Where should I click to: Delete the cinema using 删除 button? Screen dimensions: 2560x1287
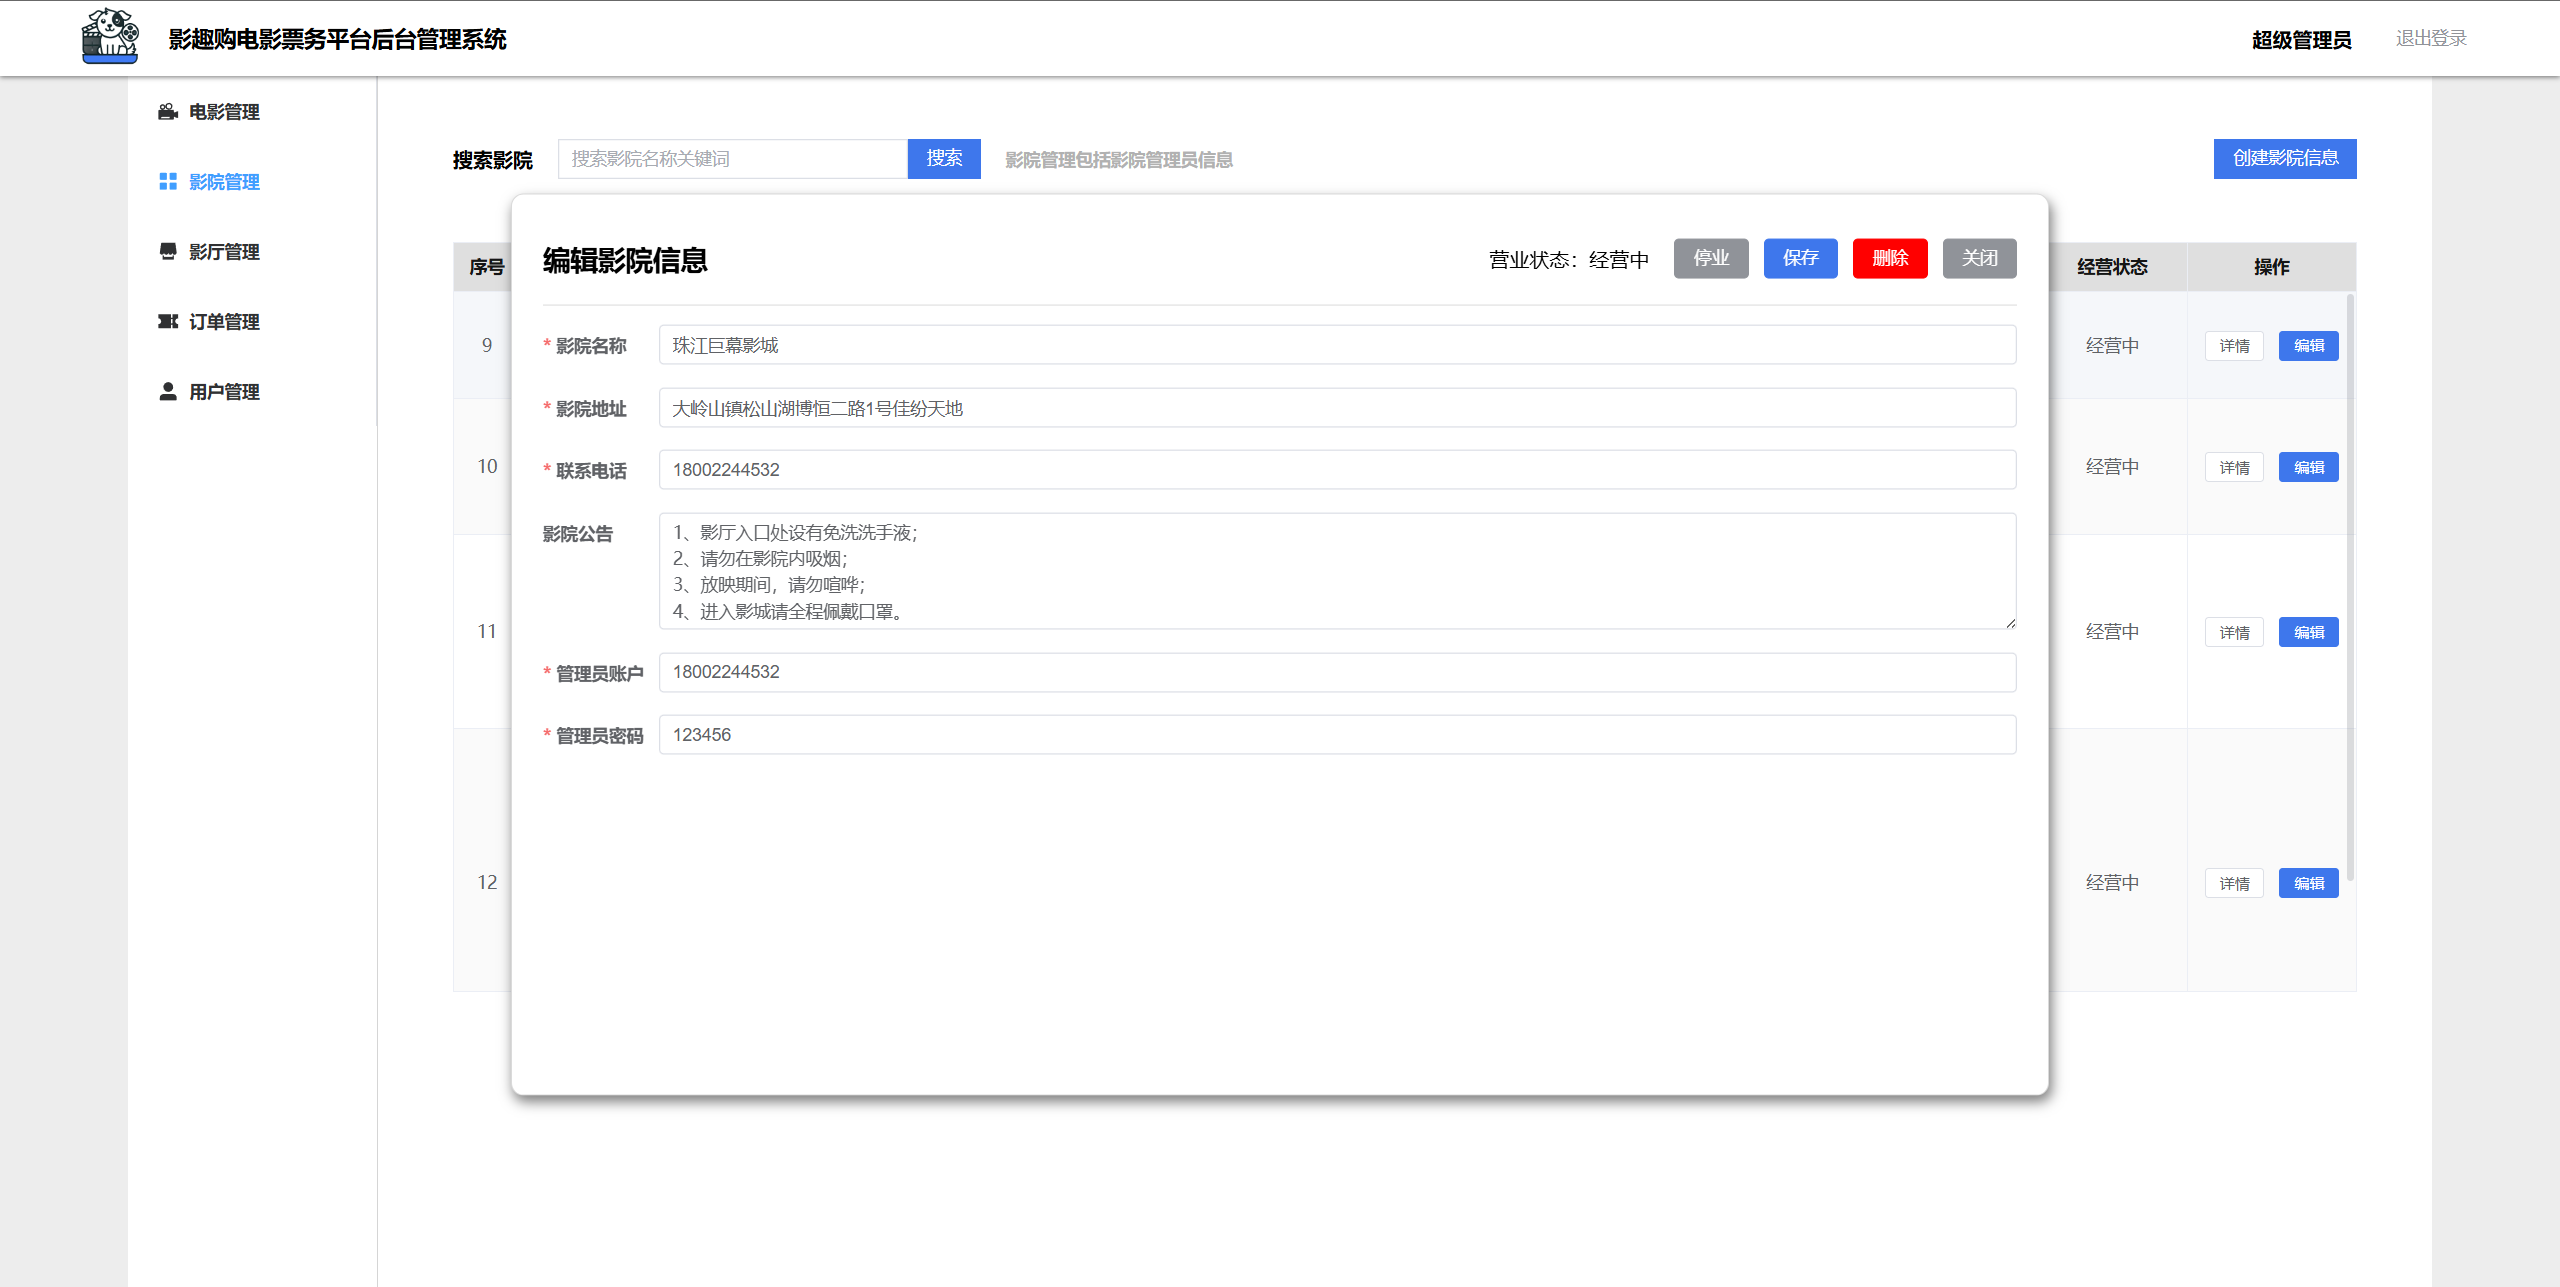(x=1890, y=258)
